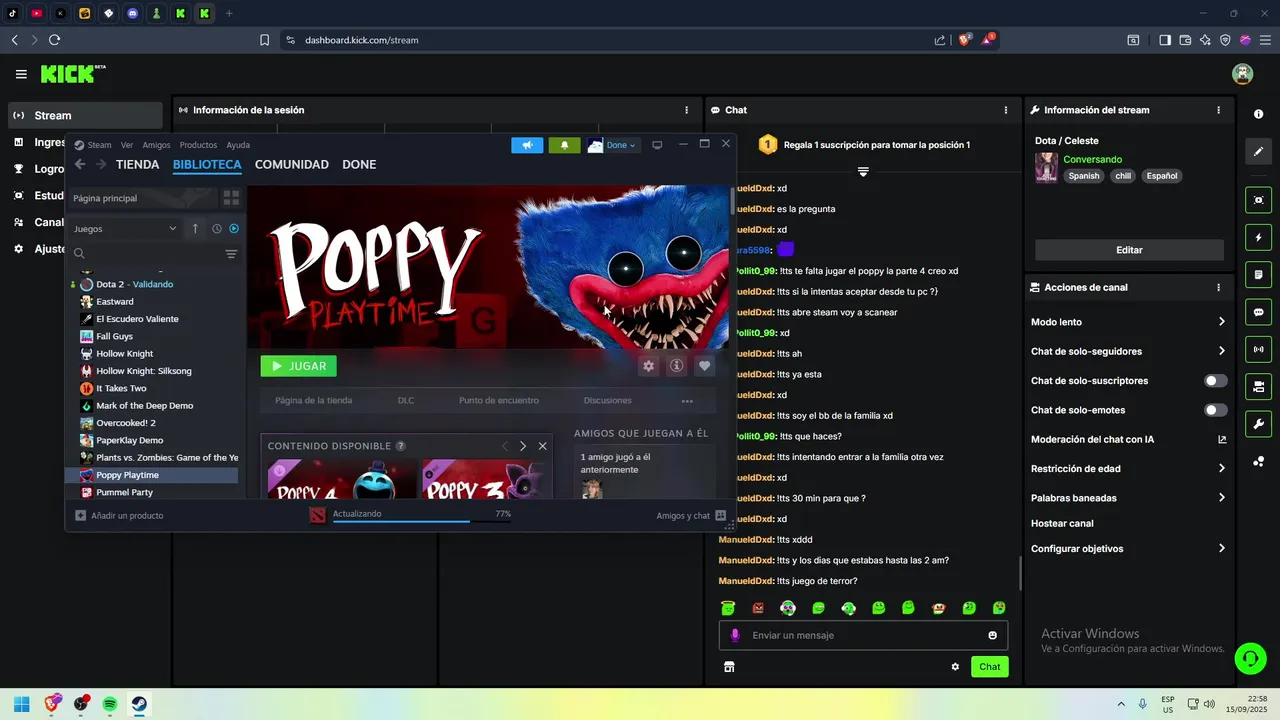Open Poppy Playtime manage gear
This screenshot has height=720, width=1280.
[648, 366]
